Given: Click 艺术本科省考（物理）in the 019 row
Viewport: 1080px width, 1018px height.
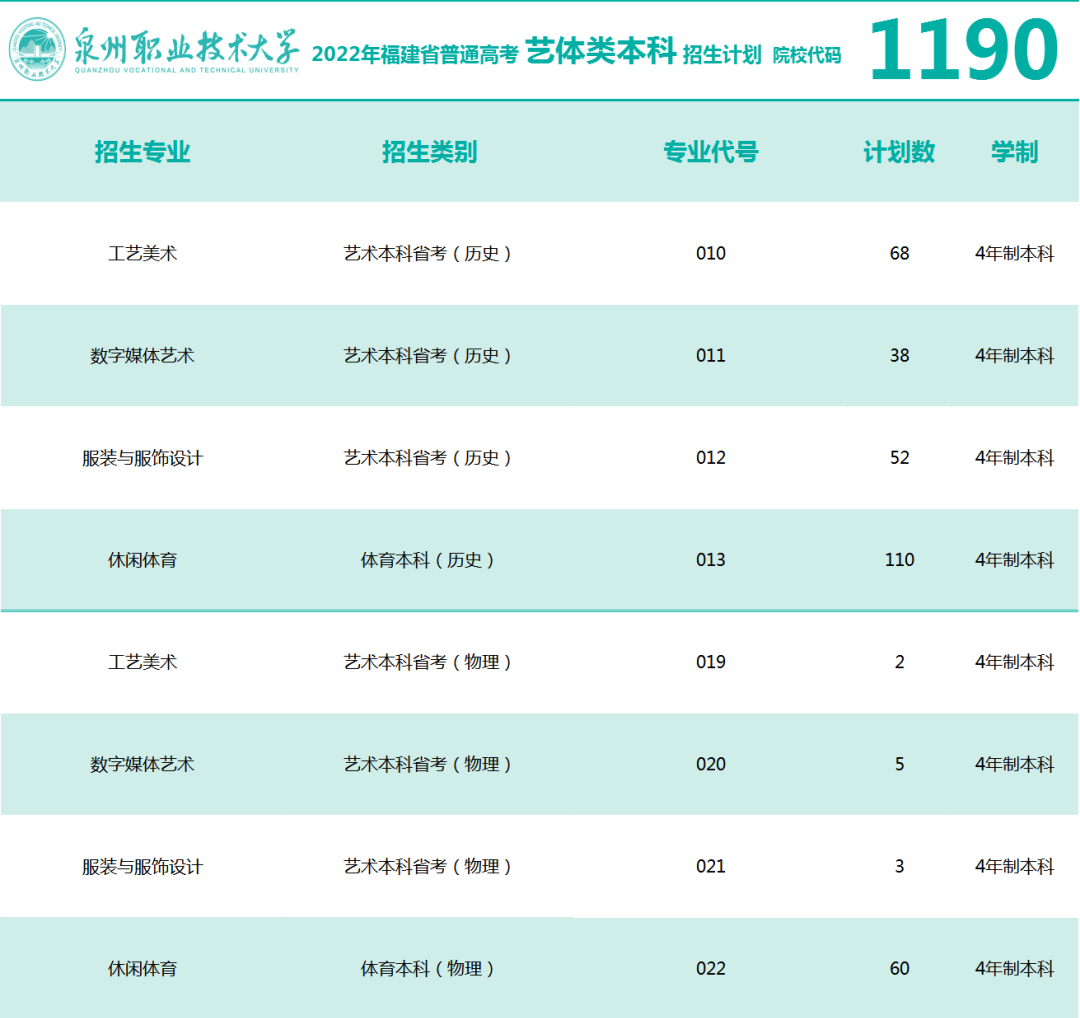Looking at the screenshot, I should tap(427, 662).
